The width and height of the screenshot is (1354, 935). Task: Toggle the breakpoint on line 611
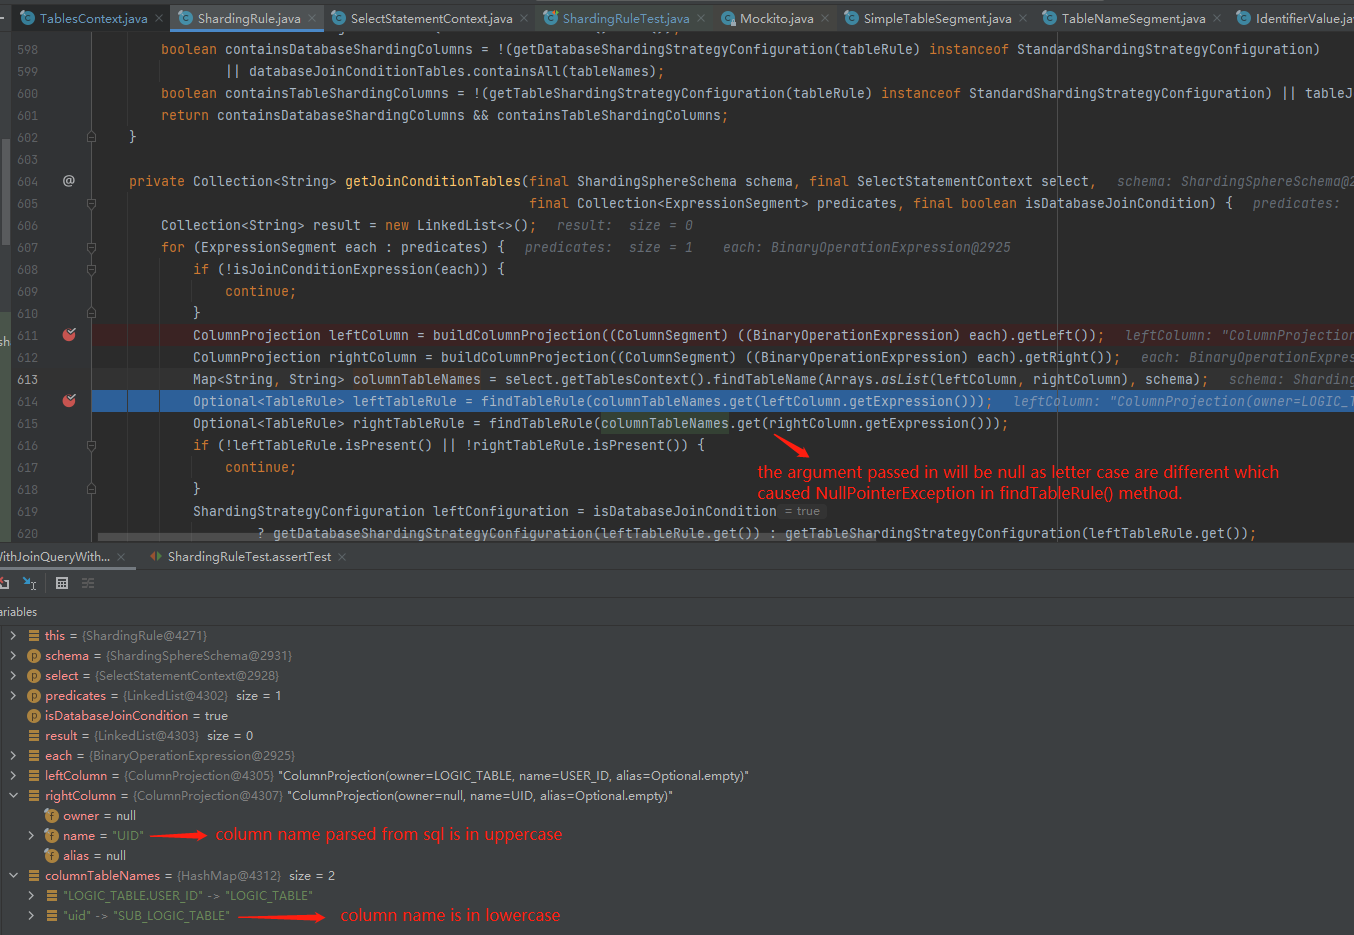click(x=69, y=335)
